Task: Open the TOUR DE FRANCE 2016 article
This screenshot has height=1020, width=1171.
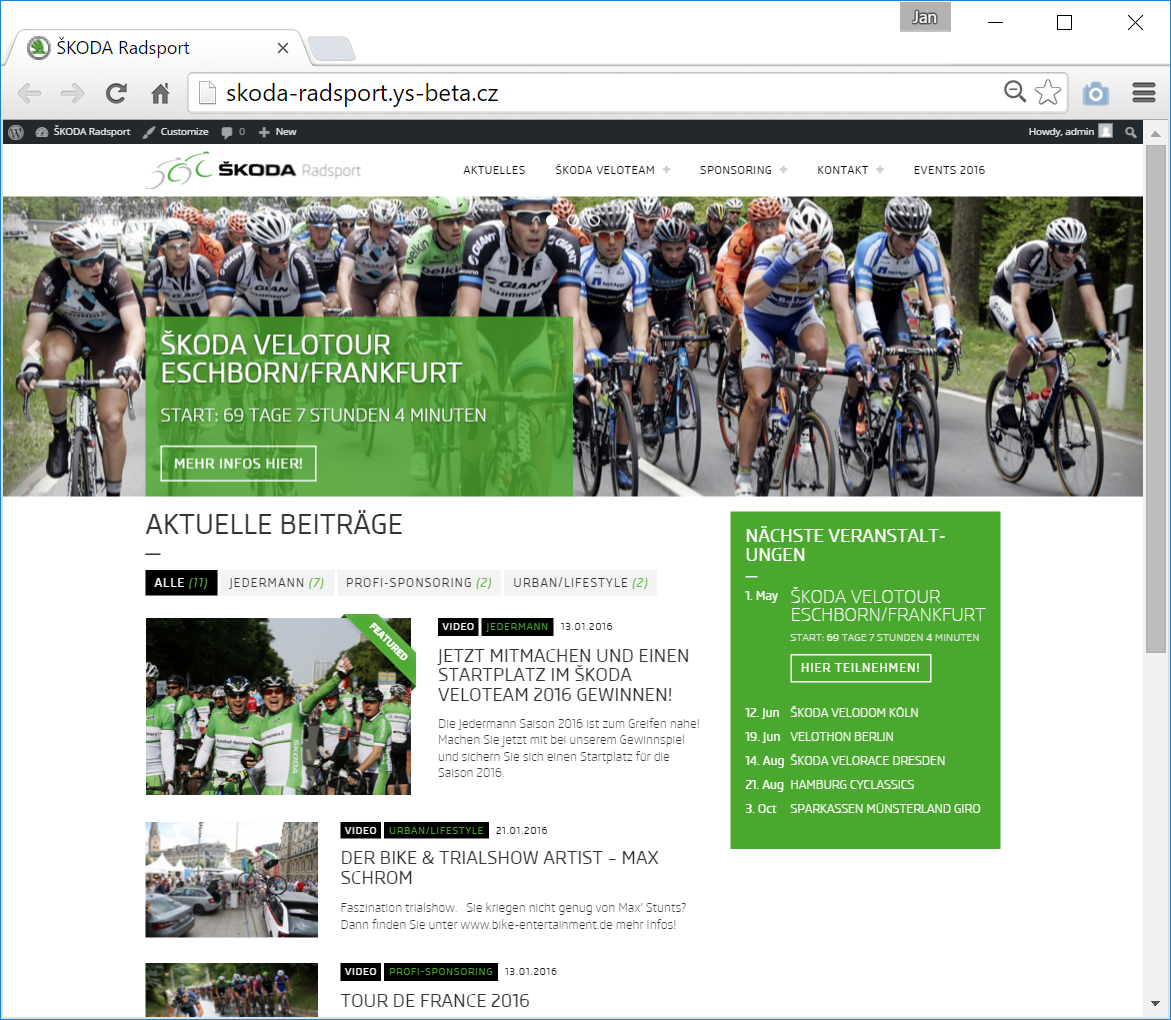Action: pos(435,1001)
